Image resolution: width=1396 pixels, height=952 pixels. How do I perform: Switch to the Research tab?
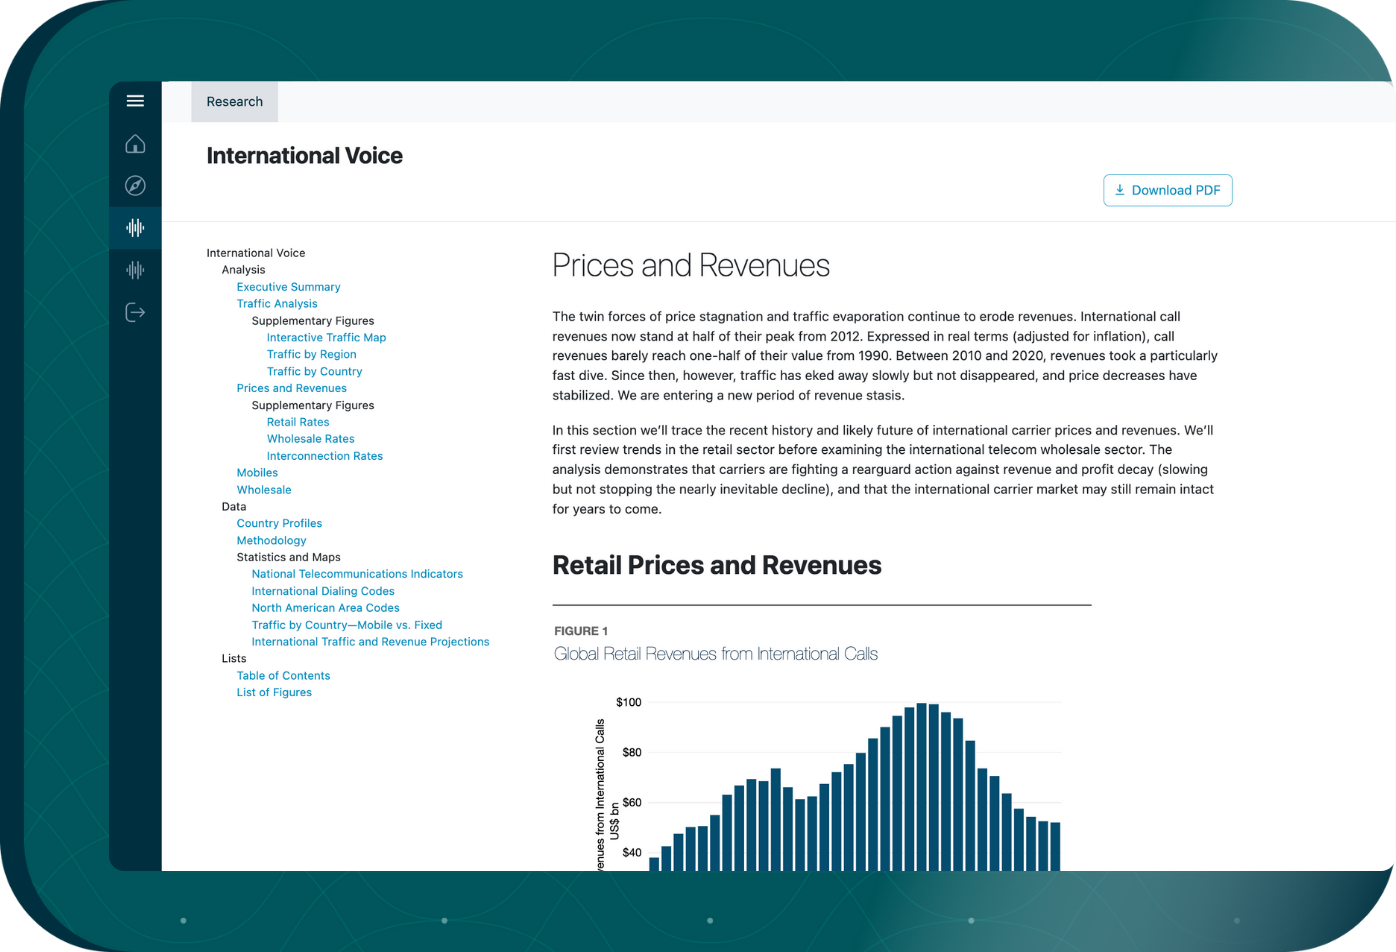click(234, 102)
